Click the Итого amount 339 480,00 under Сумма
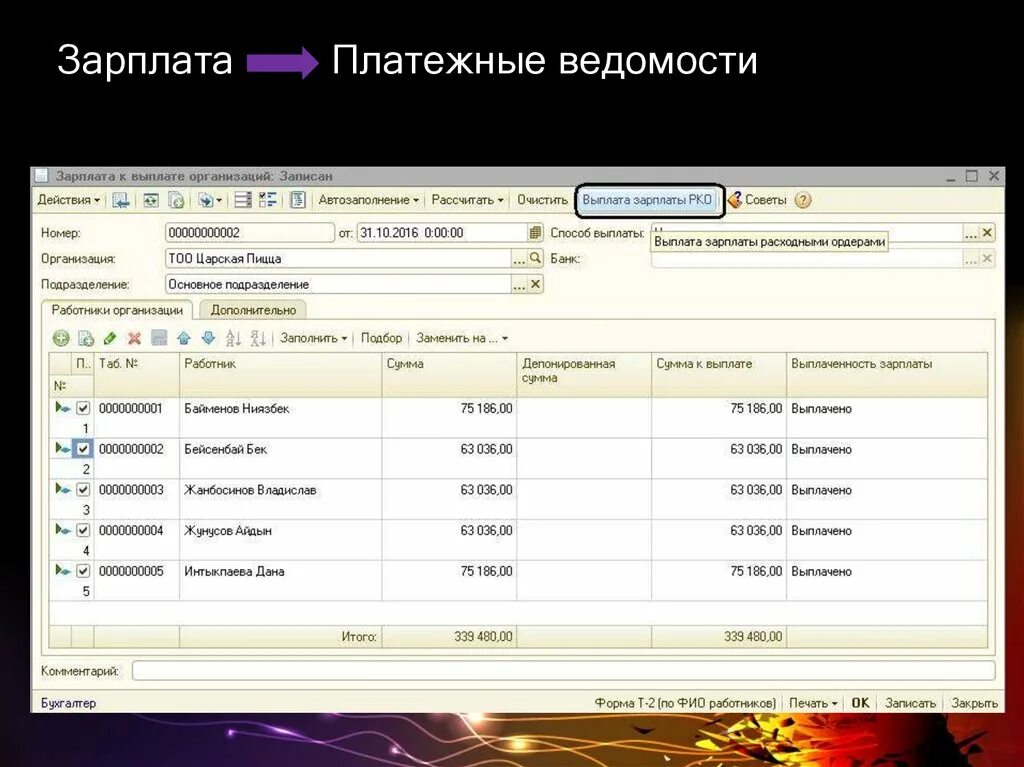1024x767 pixels. tap(483, 636)
